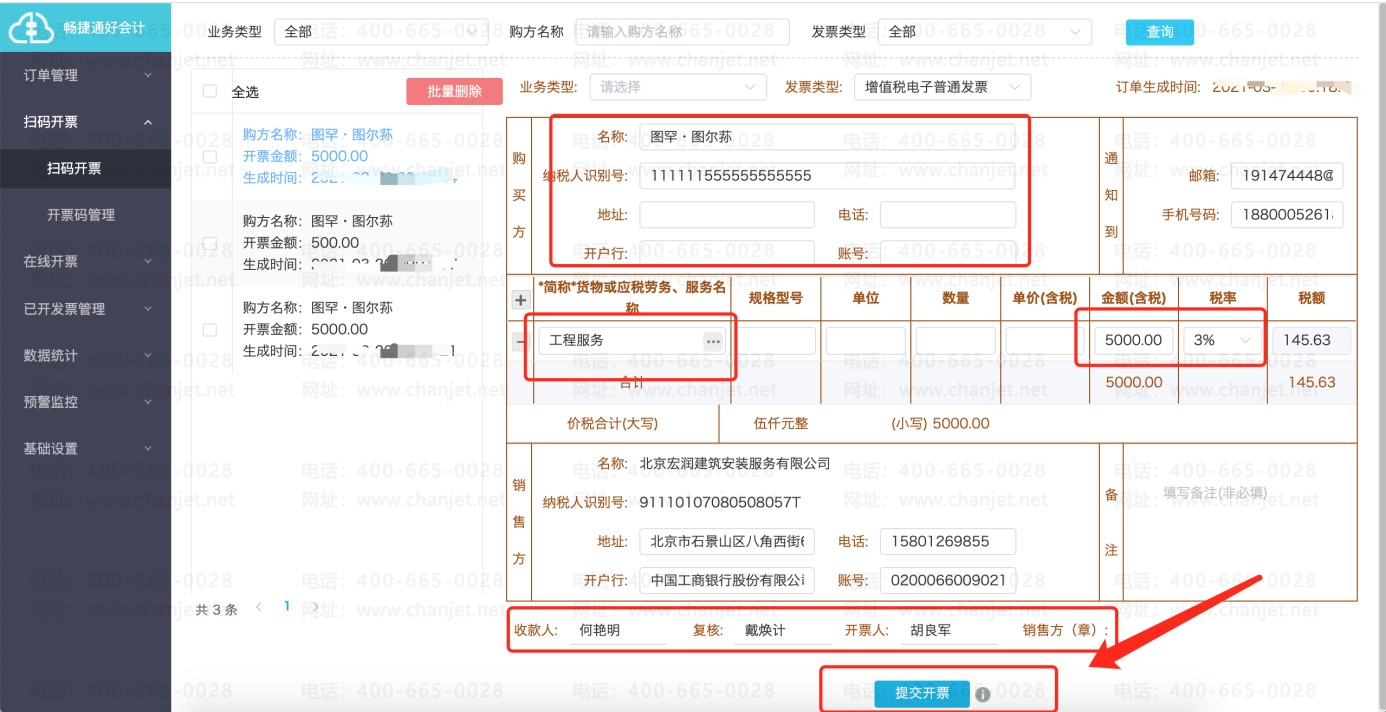The image size is (1386, 712).
Task: Go to previous page with left arrow
Action: [260, 607]
